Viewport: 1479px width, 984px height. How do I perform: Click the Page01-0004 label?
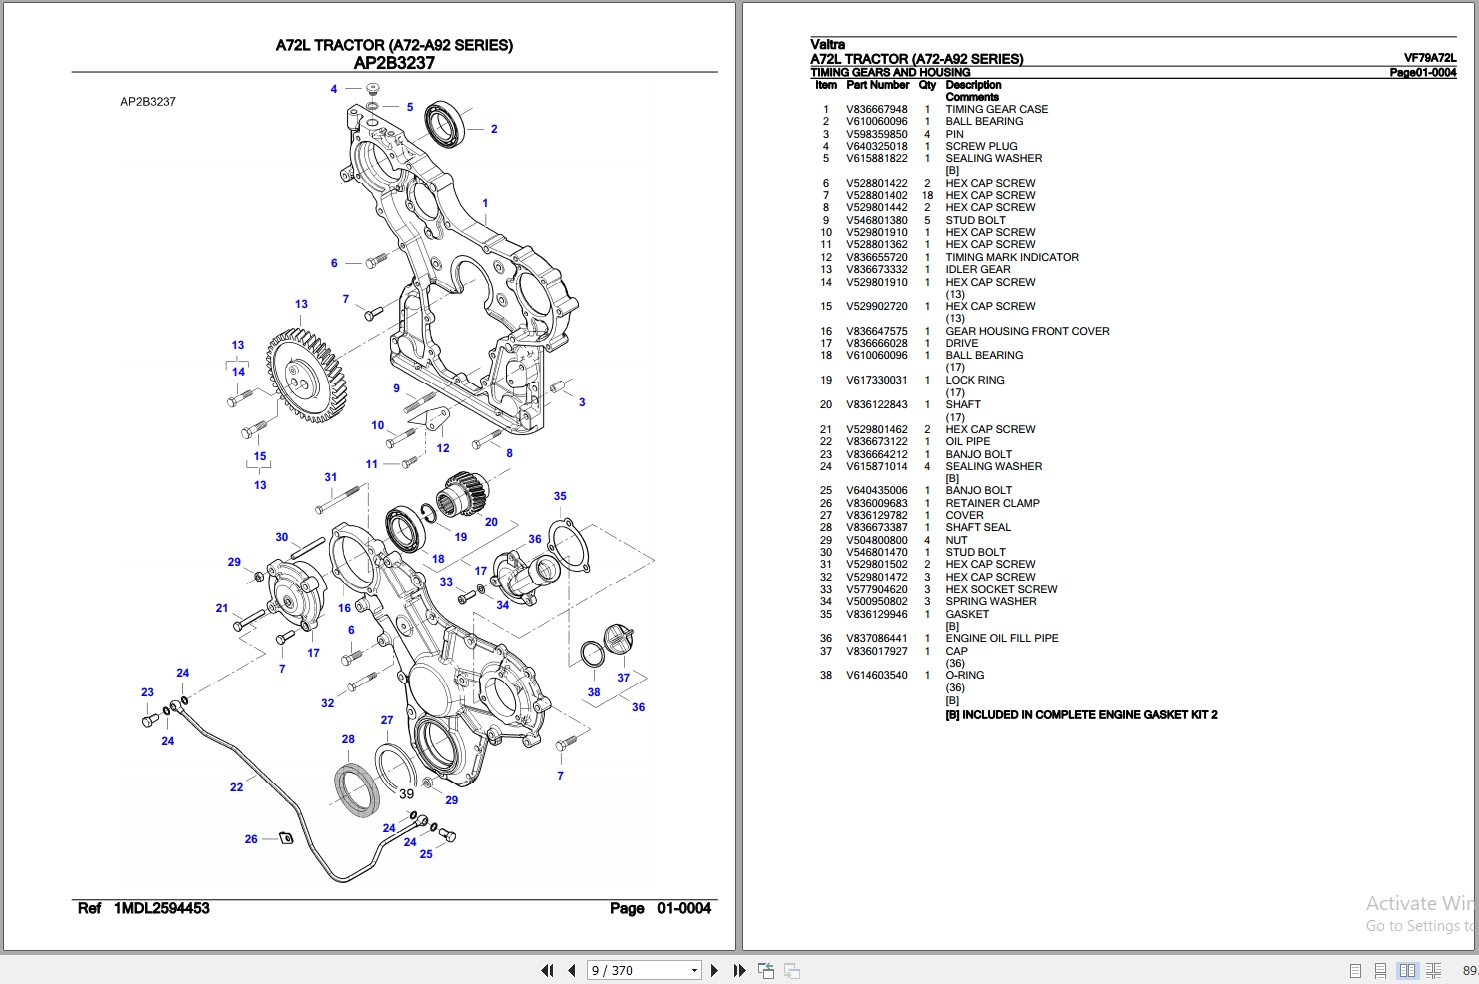click(1422, 72)
